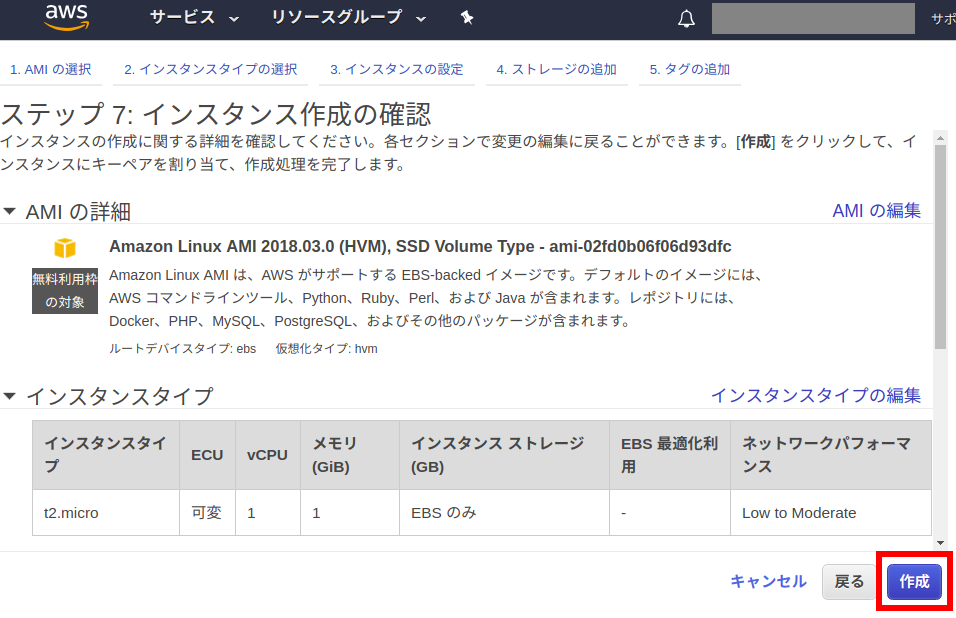Click the ステップ 7 page heading

pyautogui.click(x=215, y=114)
